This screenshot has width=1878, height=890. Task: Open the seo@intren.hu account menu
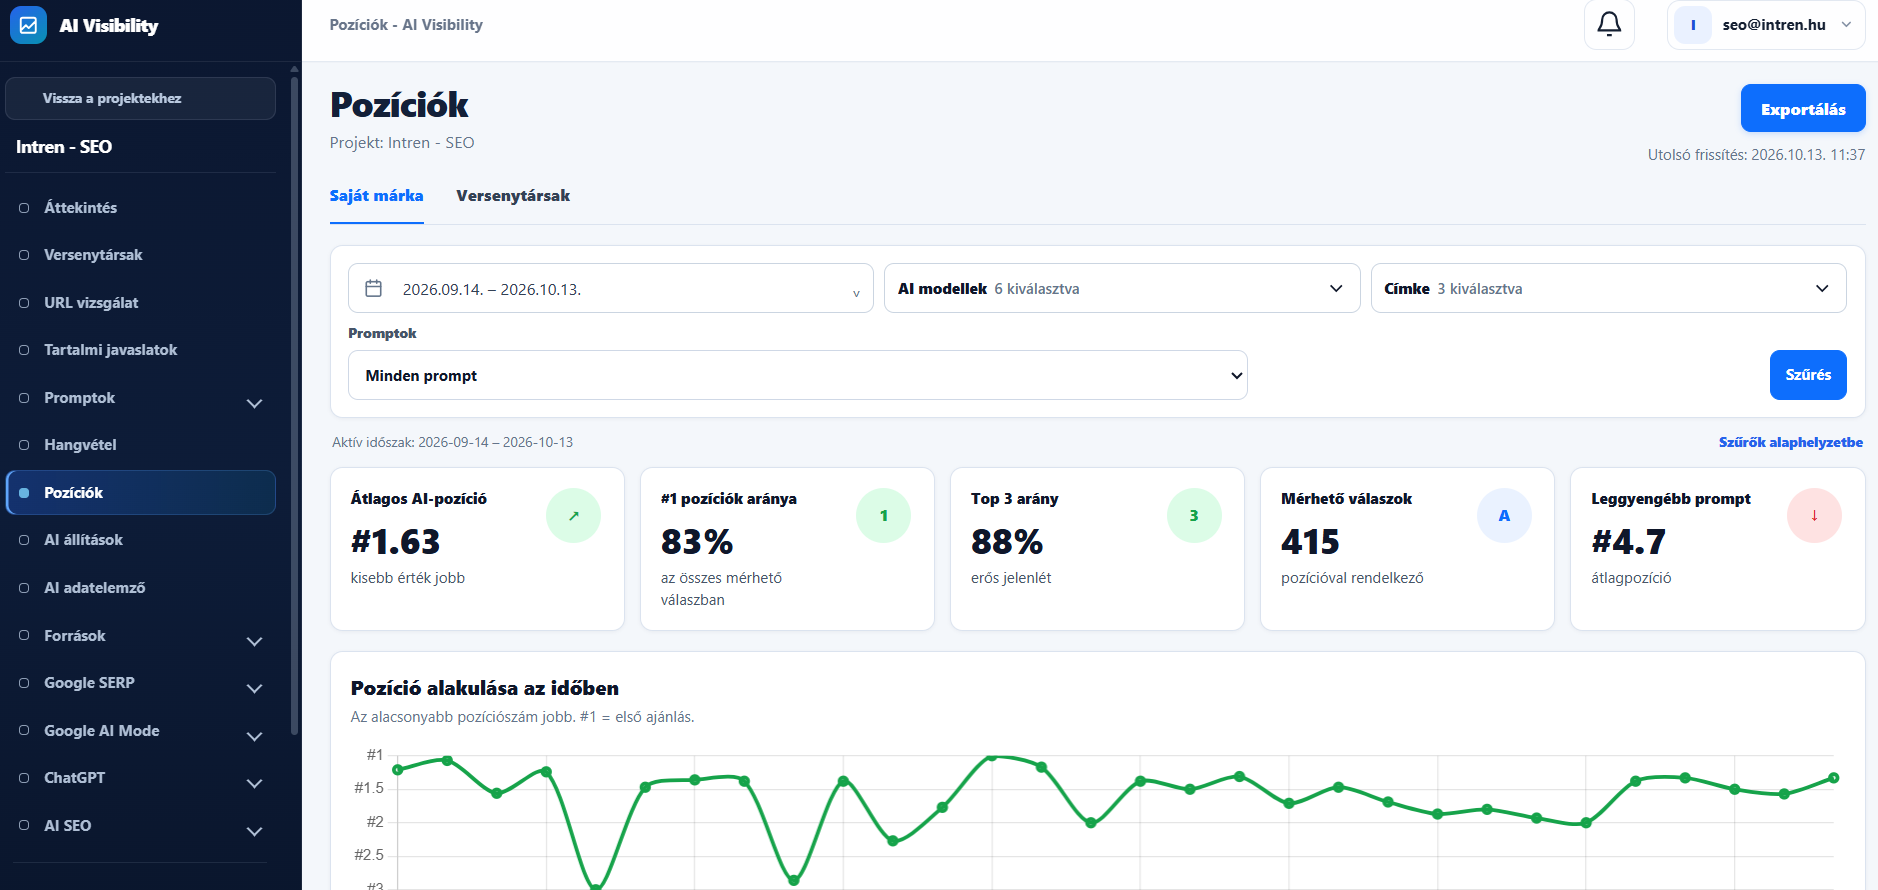pos(1766,25)
